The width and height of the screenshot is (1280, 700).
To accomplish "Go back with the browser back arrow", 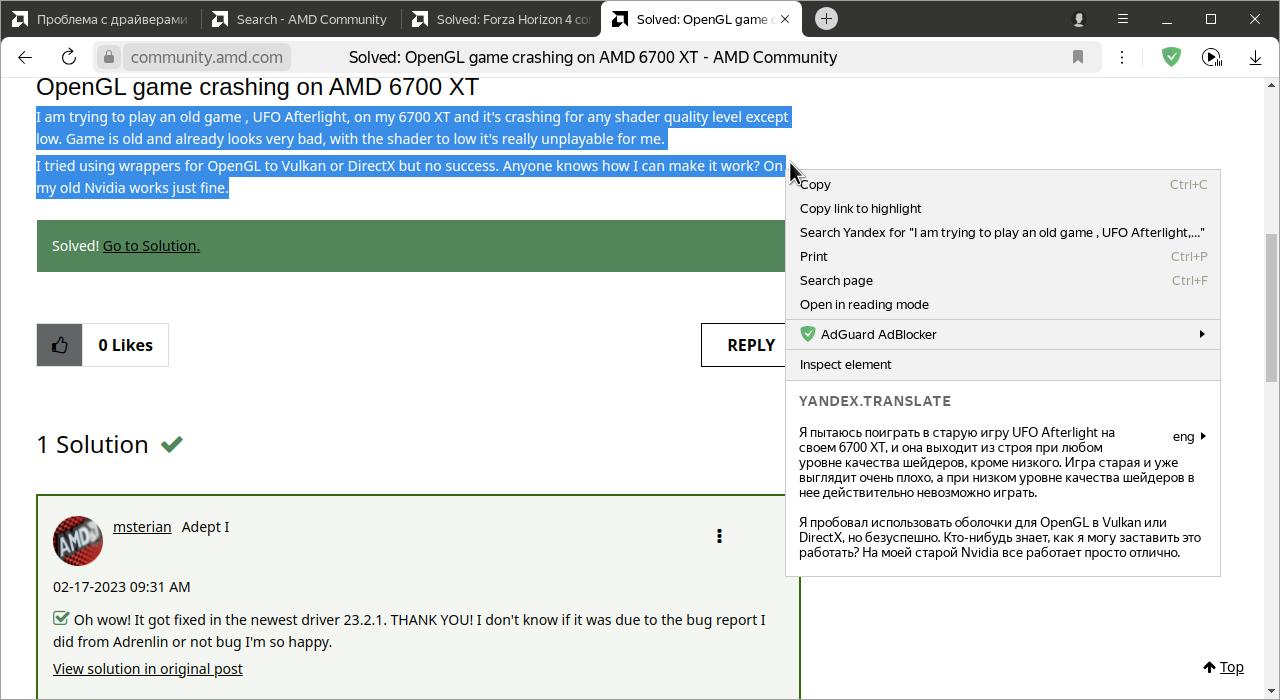I will [x=25, y=57].
